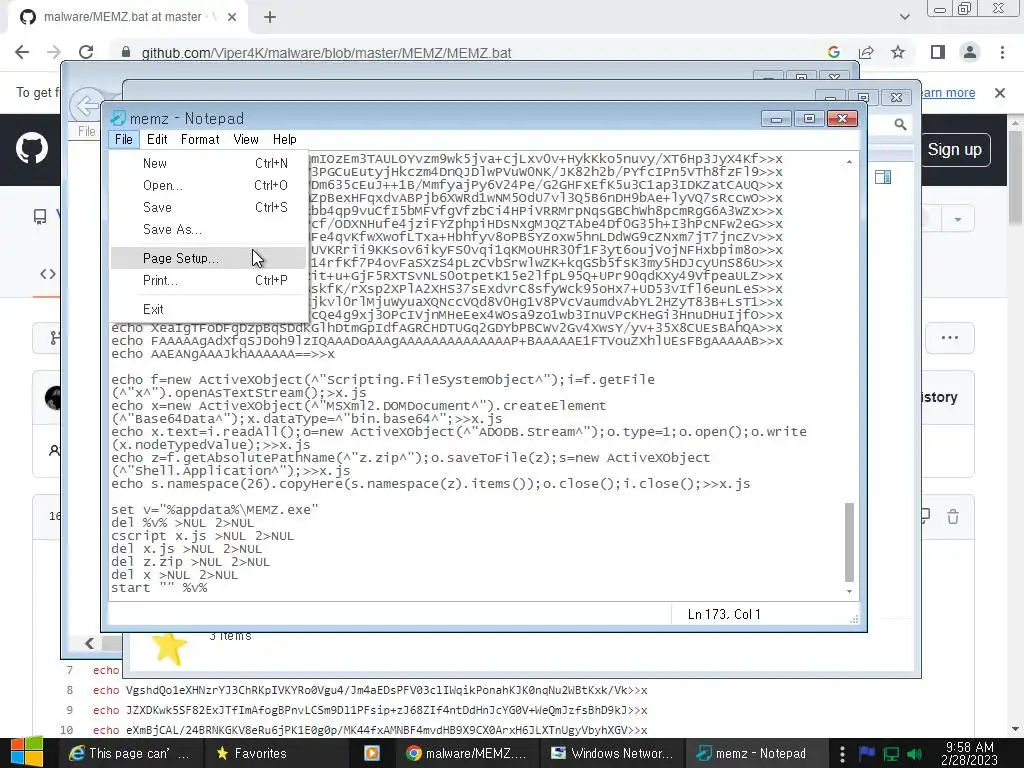
Task: Open the View menu in Notepad
Action: tap(246, 139)
